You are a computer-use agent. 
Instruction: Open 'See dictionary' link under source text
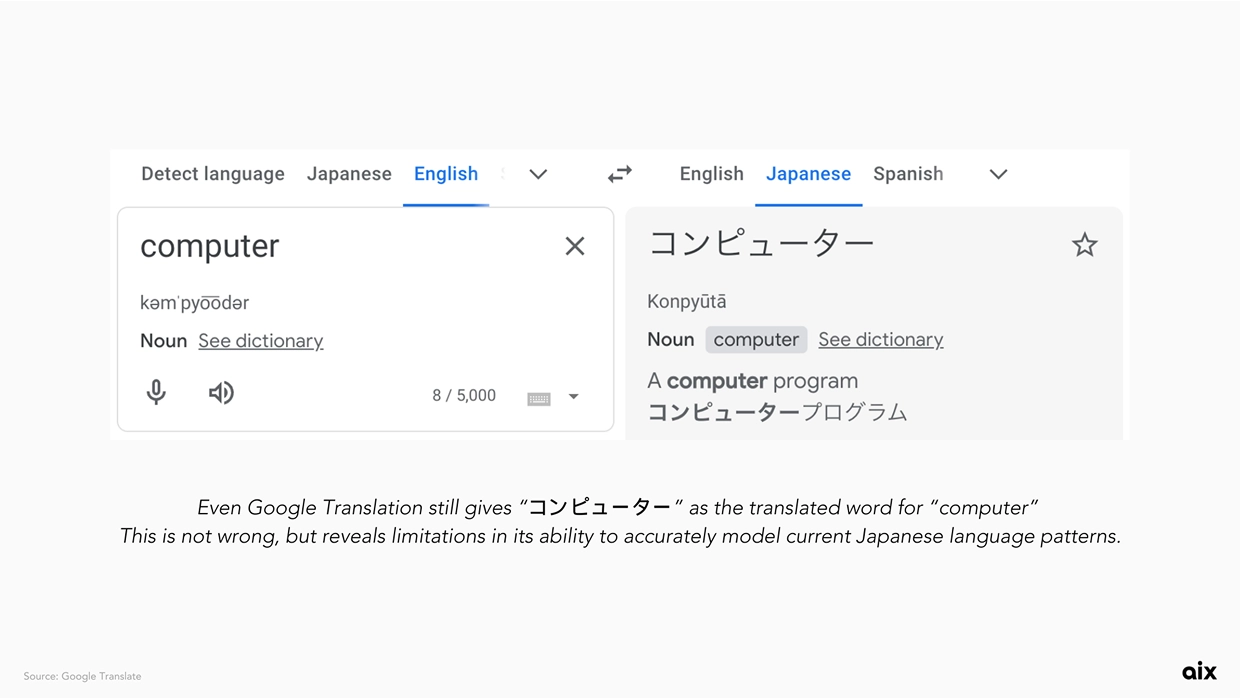(x=261, y=341)
